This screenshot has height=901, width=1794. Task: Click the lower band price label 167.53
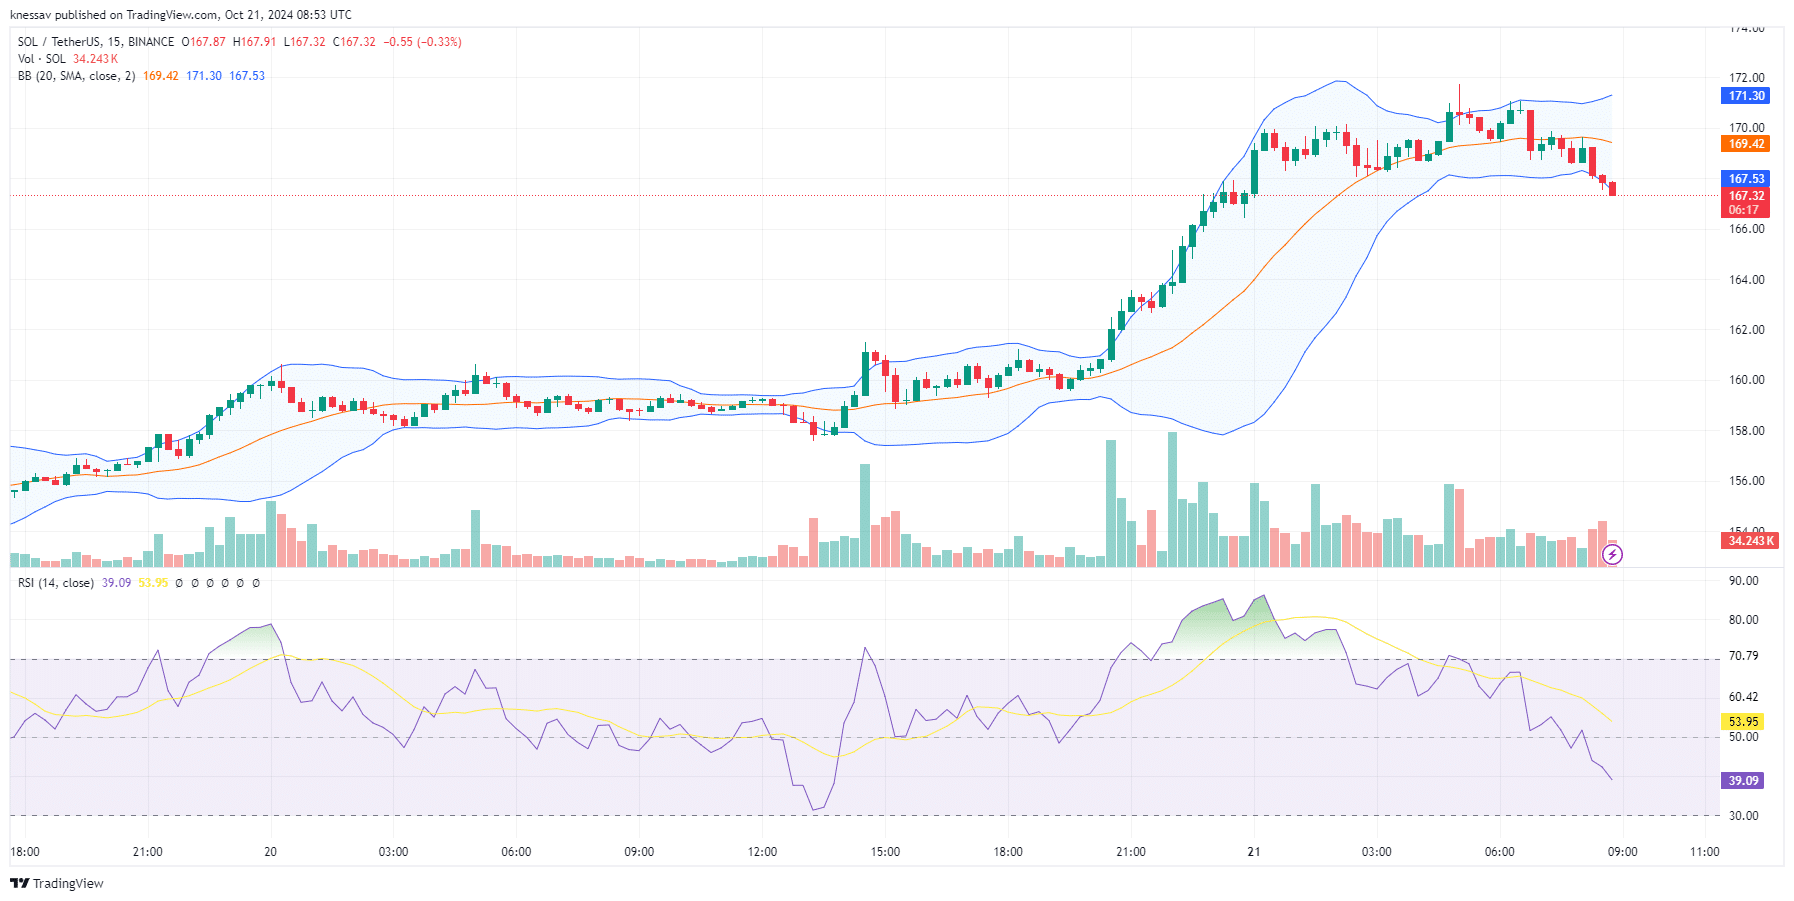coord(1745,179)
